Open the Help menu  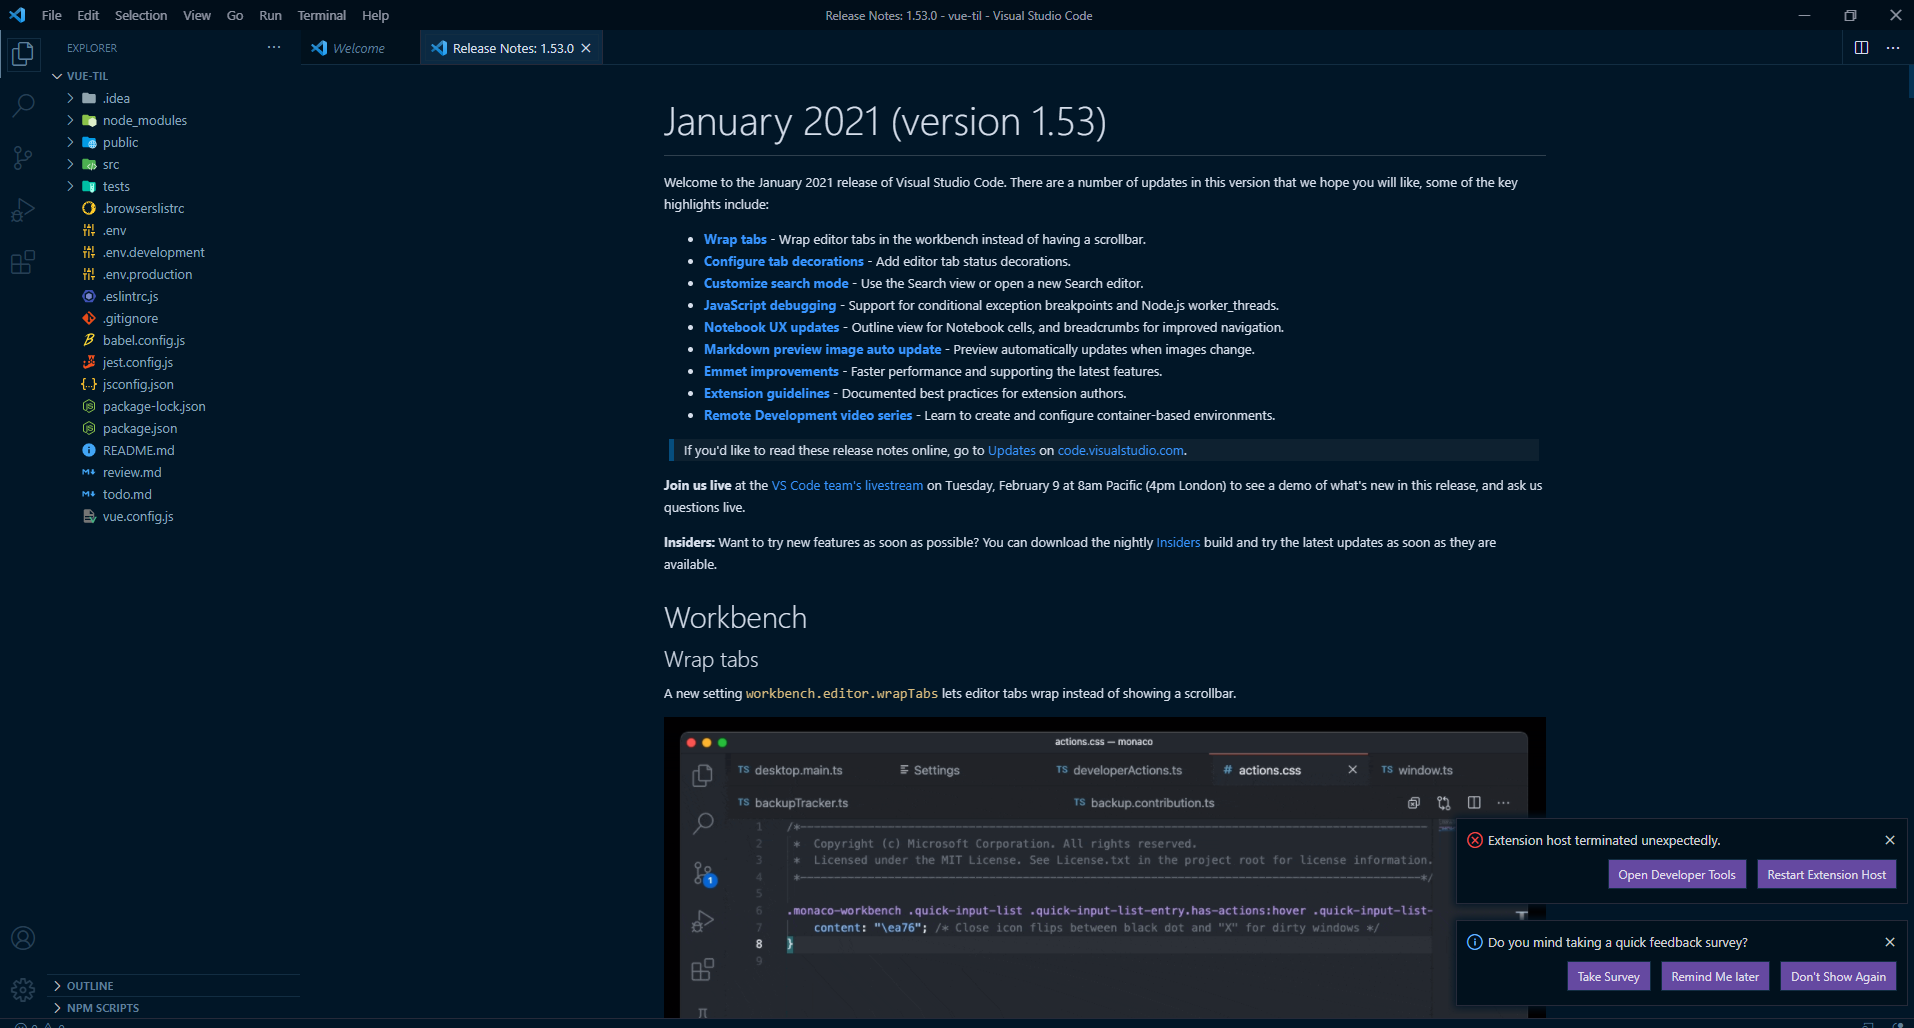pos(375,15)
